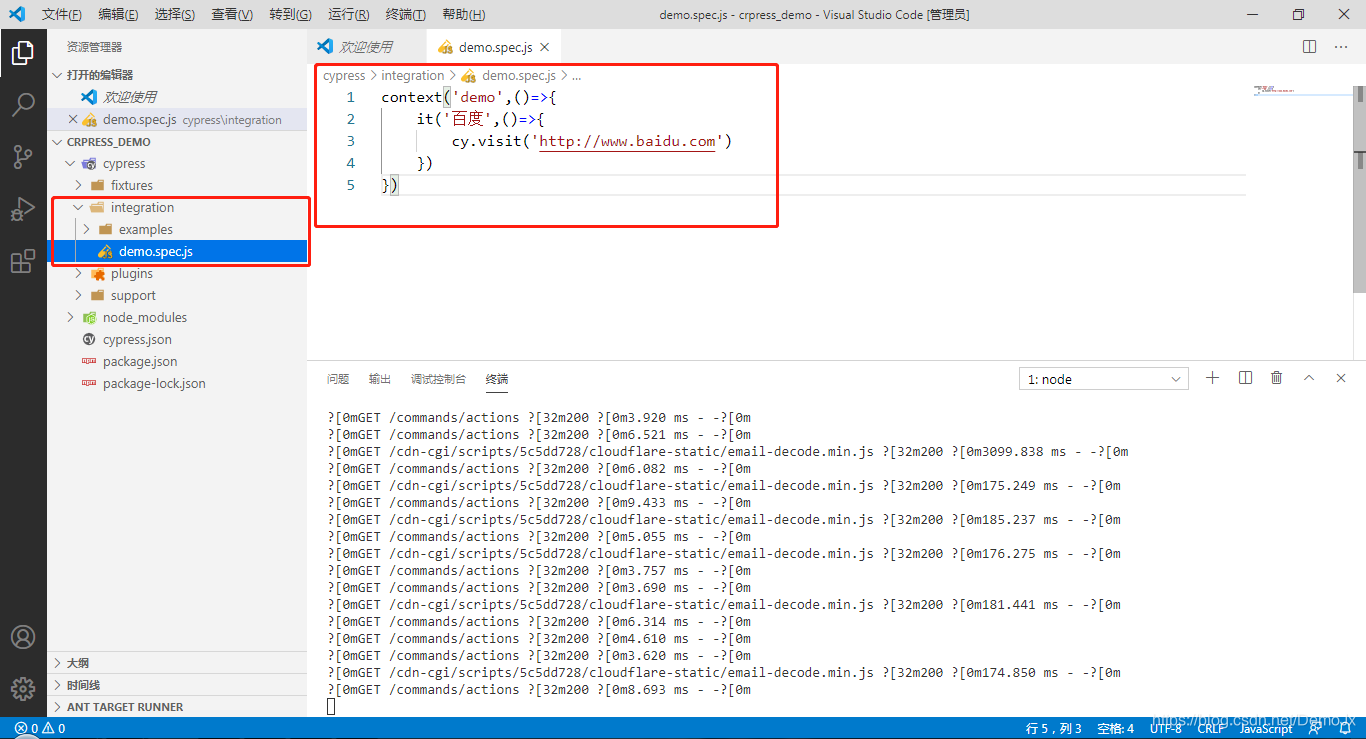The height and width of the screenshot is (739, 1366).
Task: Switch to 终端 panel tab
Action: (x=497, y=379)
